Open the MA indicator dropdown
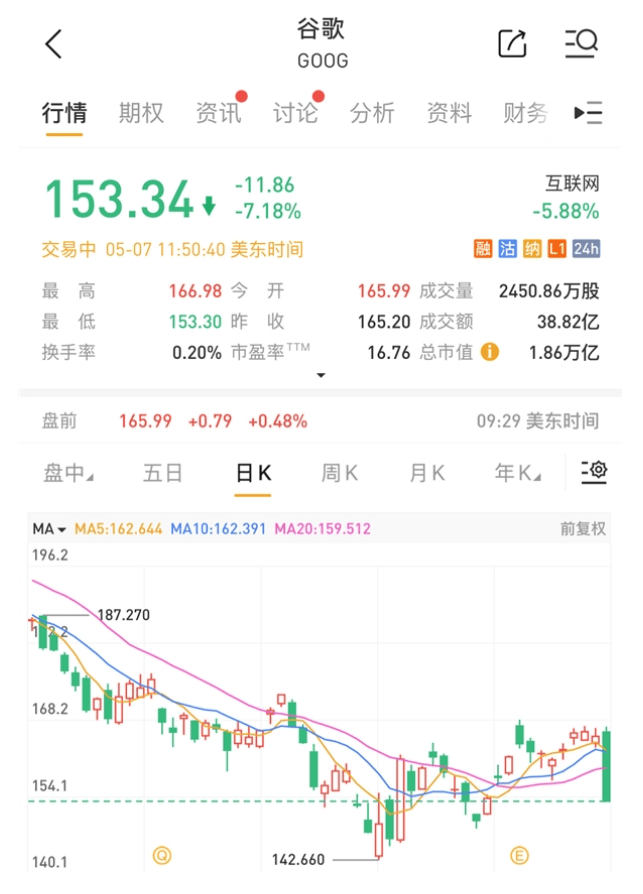Screen dimensions: 643x894 pos(49,529)
